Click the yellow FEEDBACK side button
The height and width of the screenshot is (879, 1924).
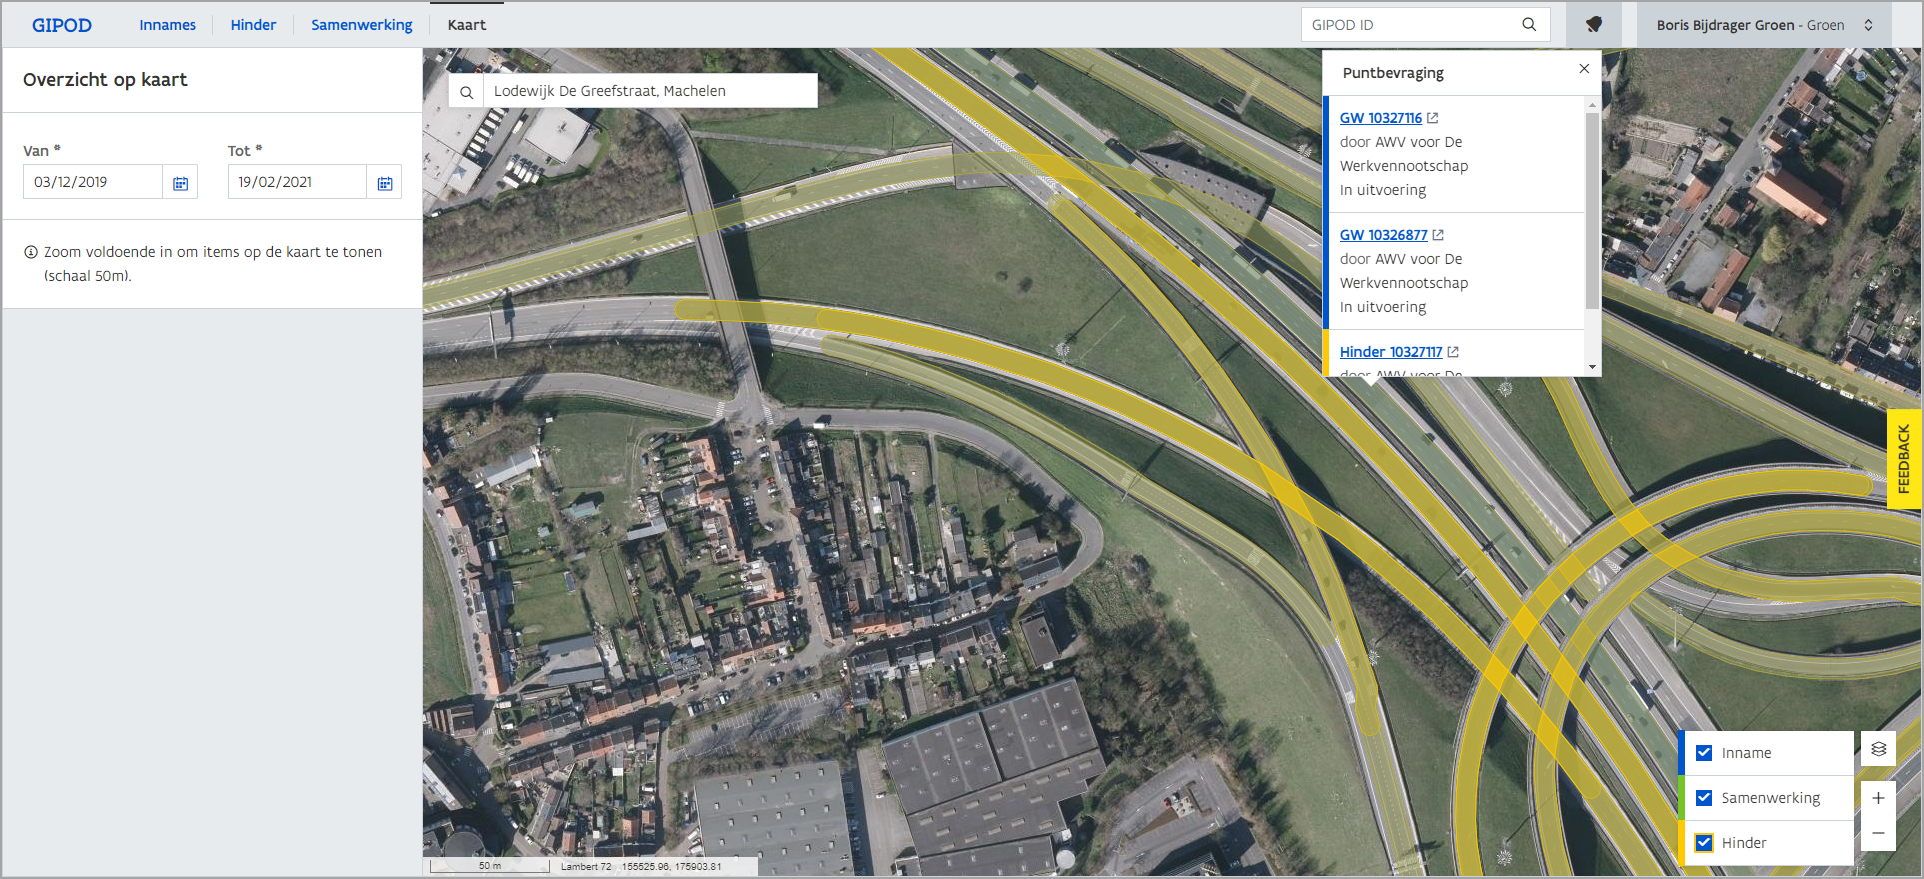coord(1904,459)
